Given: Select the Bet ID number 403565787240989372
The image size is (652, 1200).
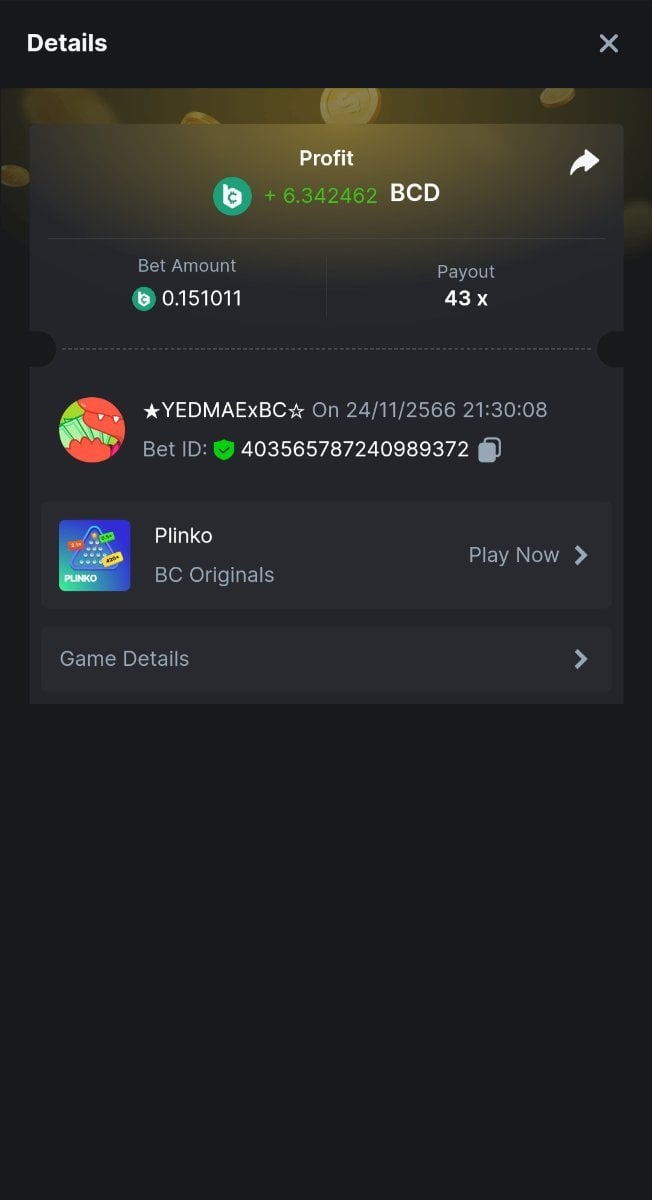Looking at the screenshot, I should (x=355, y=450).
